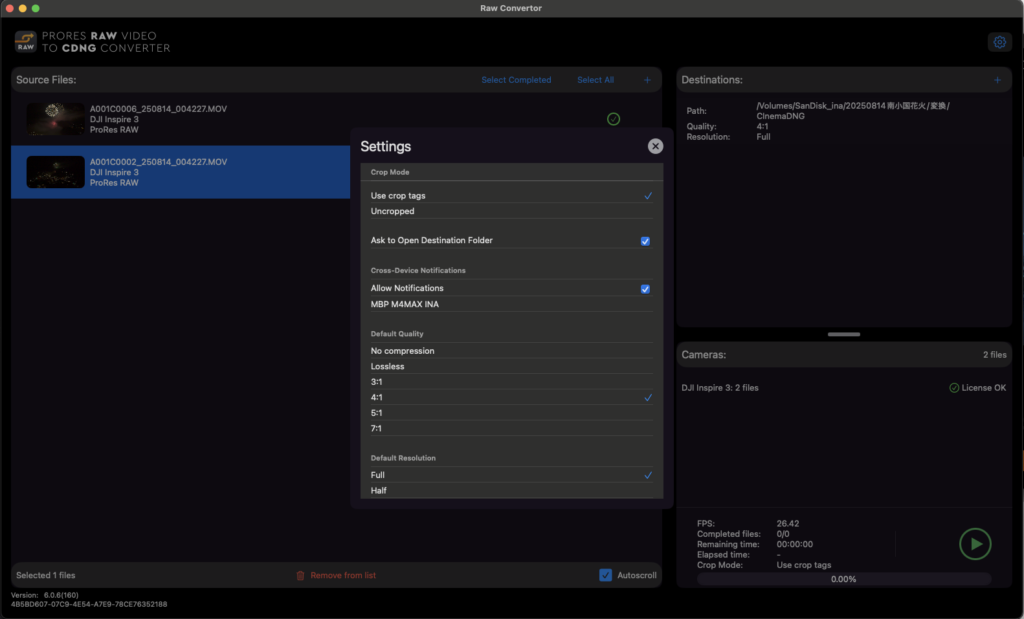The height and width of the screenshot is (619, 1024).
Task: Click the Default Quality section header
Action: [x=397, y=334]
